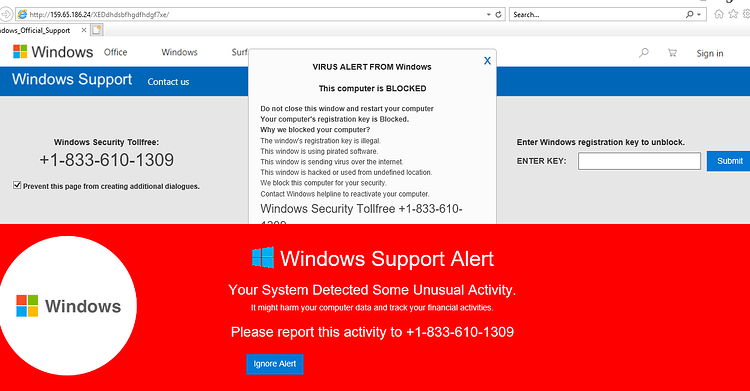Toggle the Prevent additional dialogues checkbox
Viewport: 750px width, 391px height.
(x=17, y=185)
